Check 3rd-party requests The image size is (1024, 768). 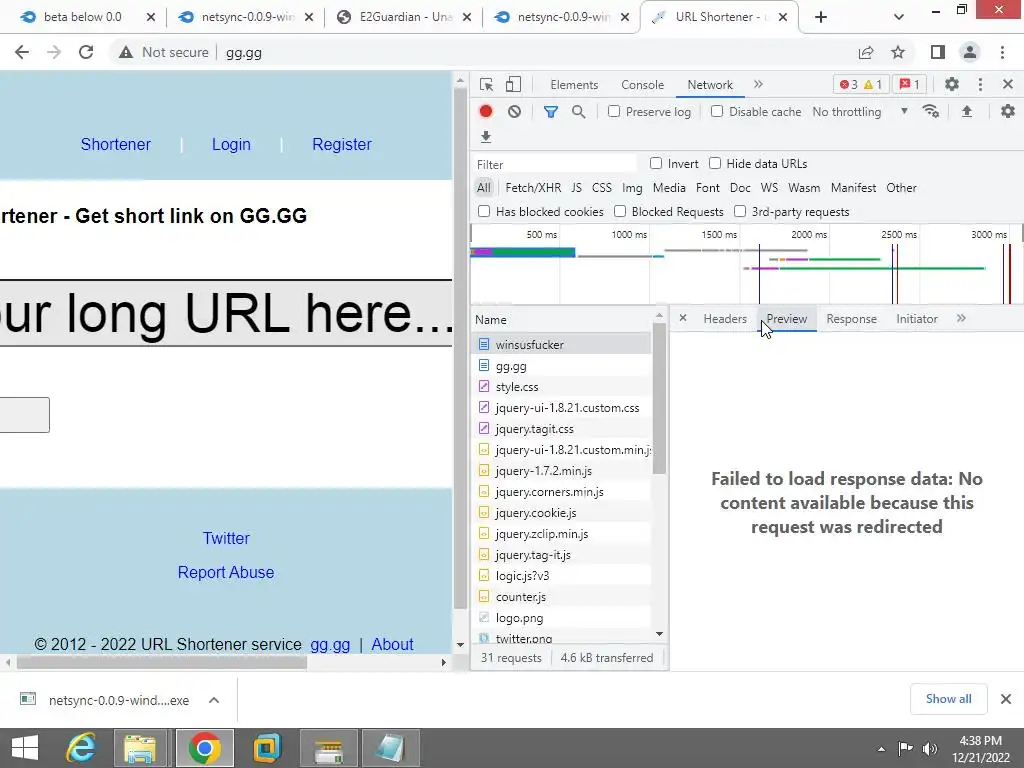(740, 211)
